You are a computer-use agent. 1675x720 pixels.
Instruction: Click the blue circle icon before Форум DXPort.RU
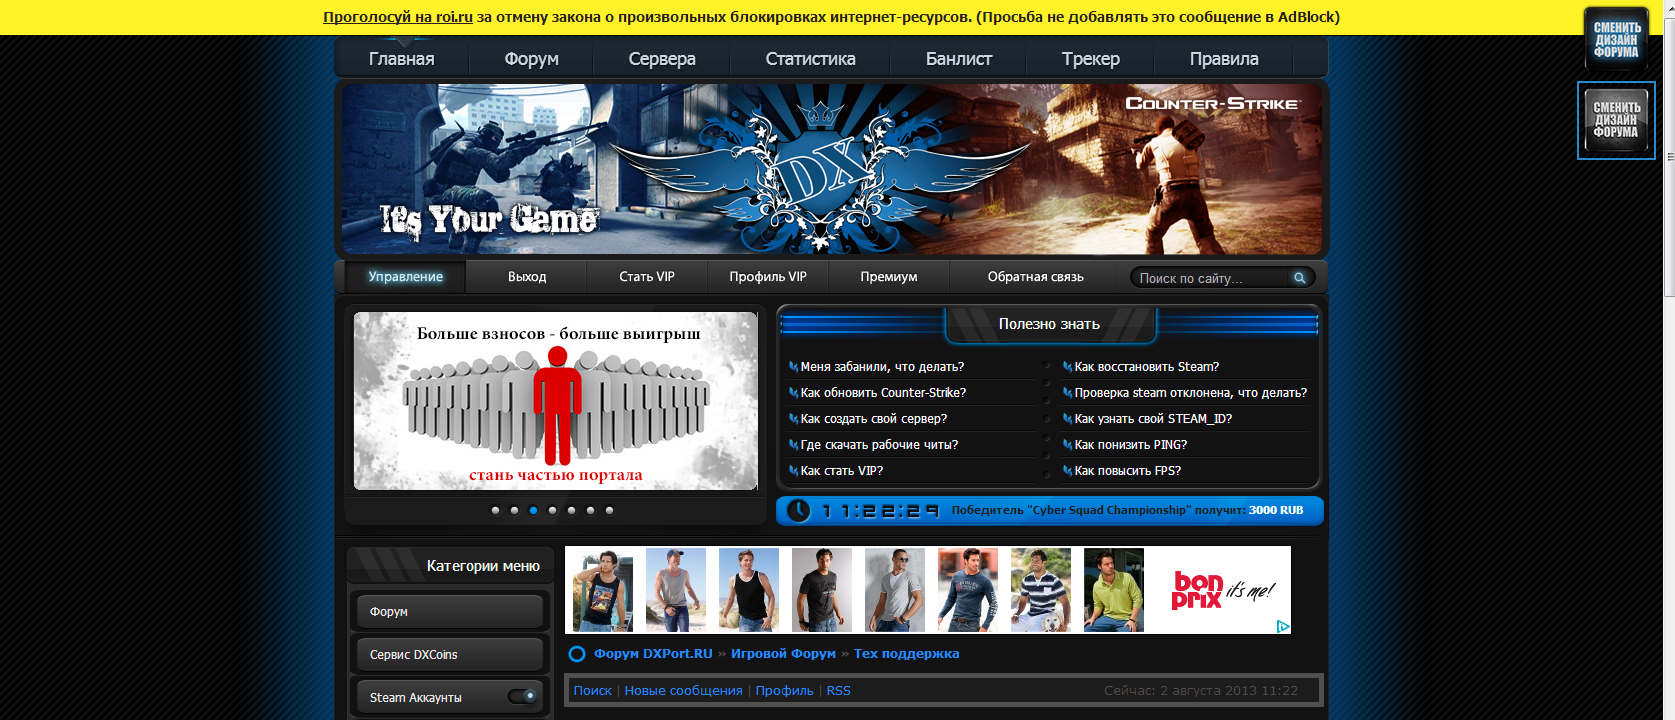point(577,654)
